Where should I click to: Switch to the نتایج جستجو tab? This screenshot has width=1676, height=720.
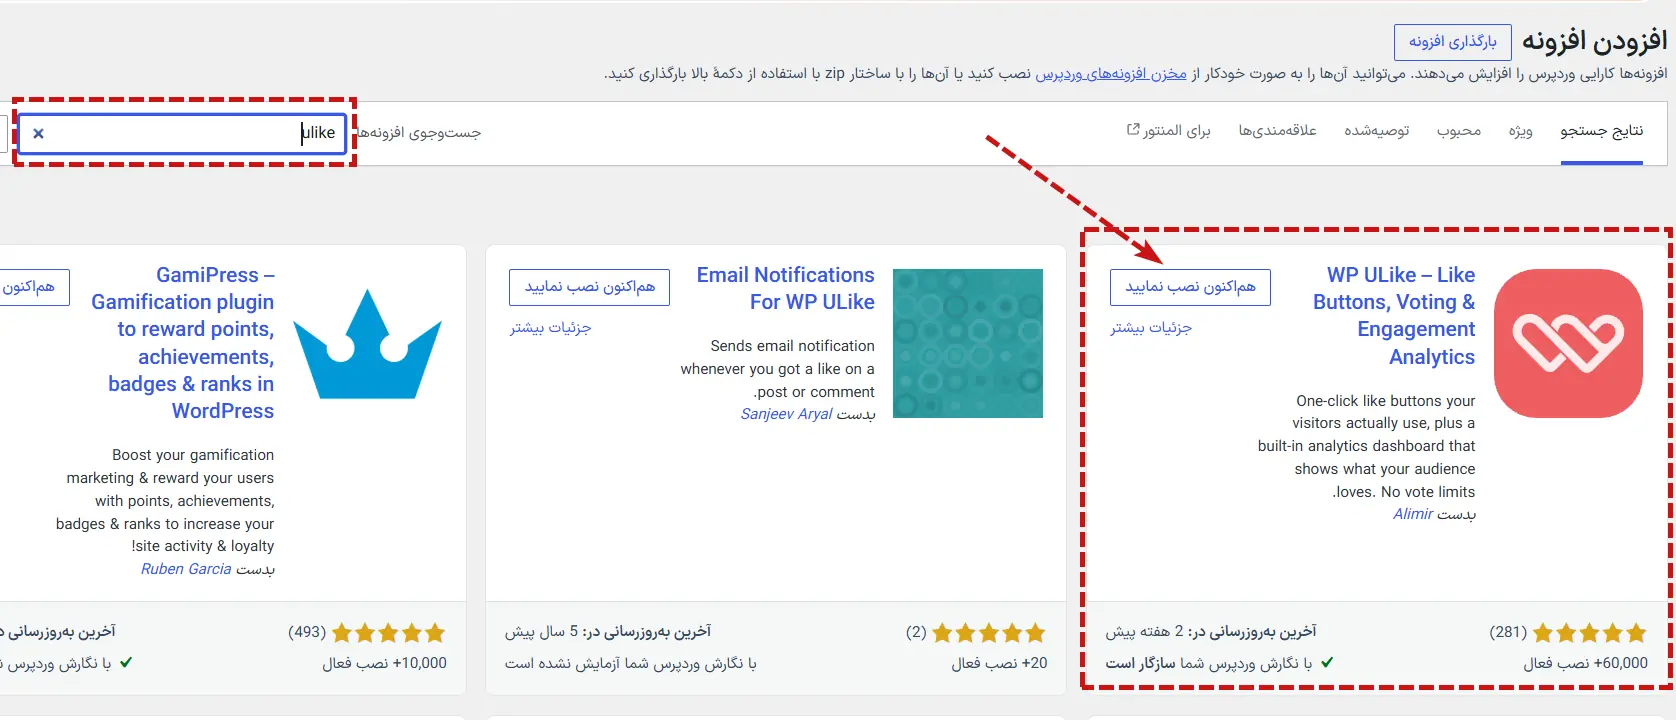(x=1602, y=131)
